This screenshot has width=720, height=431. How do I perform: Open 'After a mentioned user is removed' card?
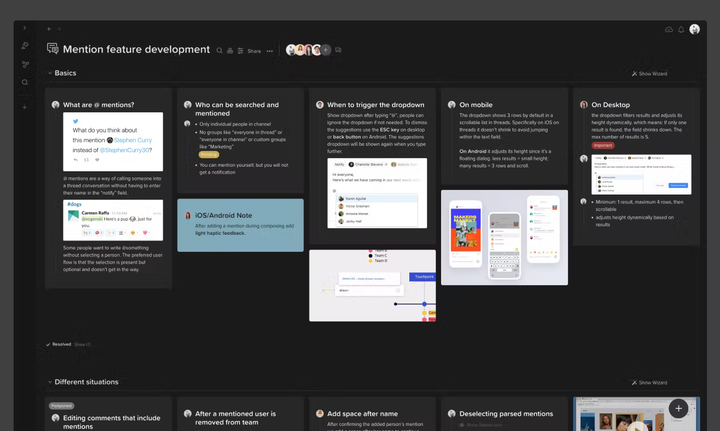(x=235, y=418)
